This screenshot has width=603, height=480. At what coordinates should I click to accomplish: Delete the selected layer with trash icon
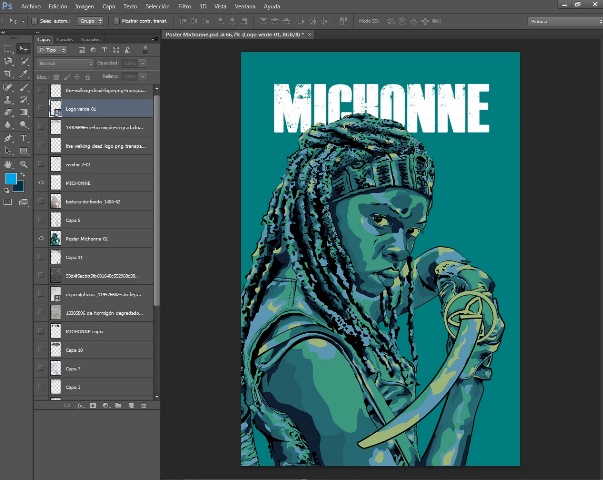143,405
